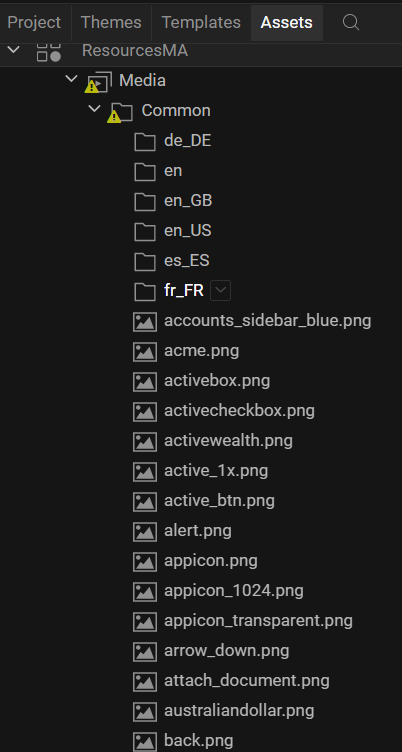Select the de_DE folder icon
Screen dimensions: 402x752
[145, 141]
